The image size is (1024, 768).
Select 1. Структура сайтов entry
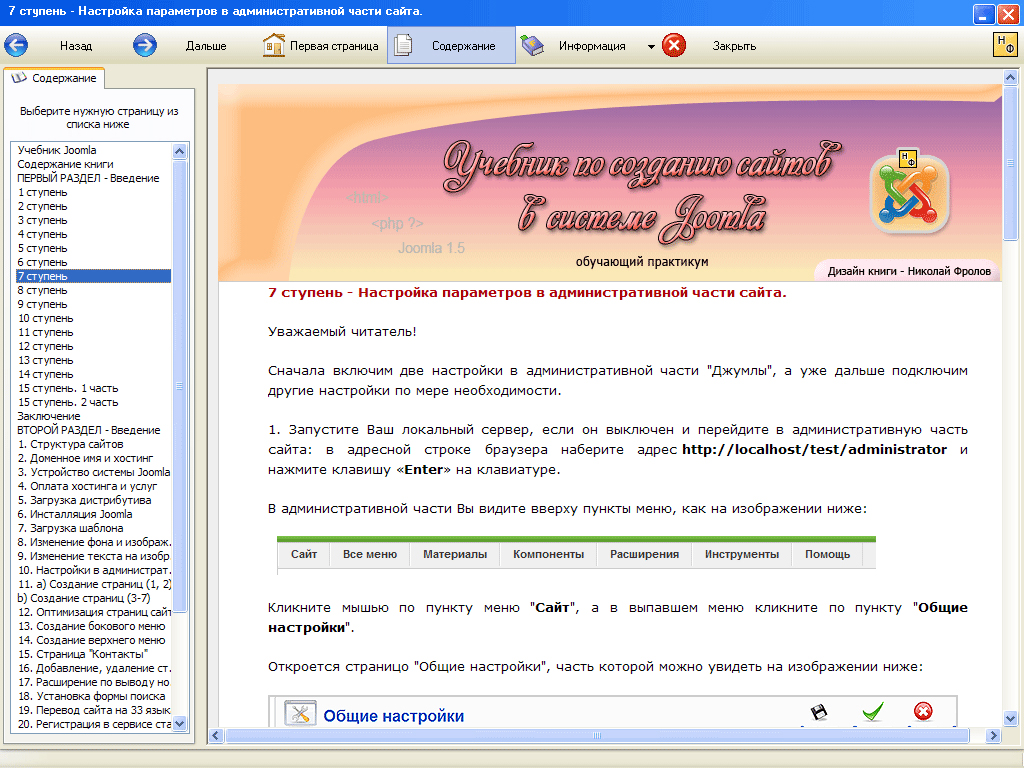point(93,444)
